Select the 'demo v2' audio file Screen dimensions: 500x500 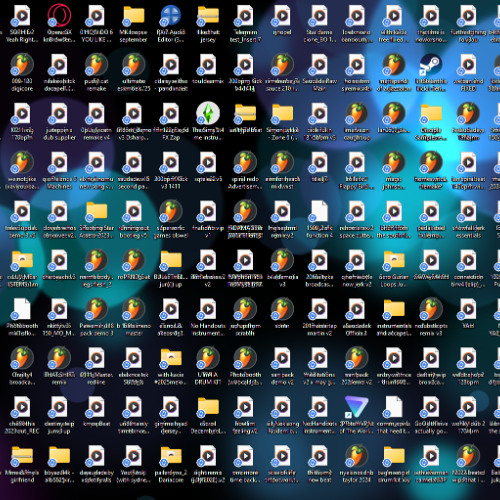[x=282, y=358]
